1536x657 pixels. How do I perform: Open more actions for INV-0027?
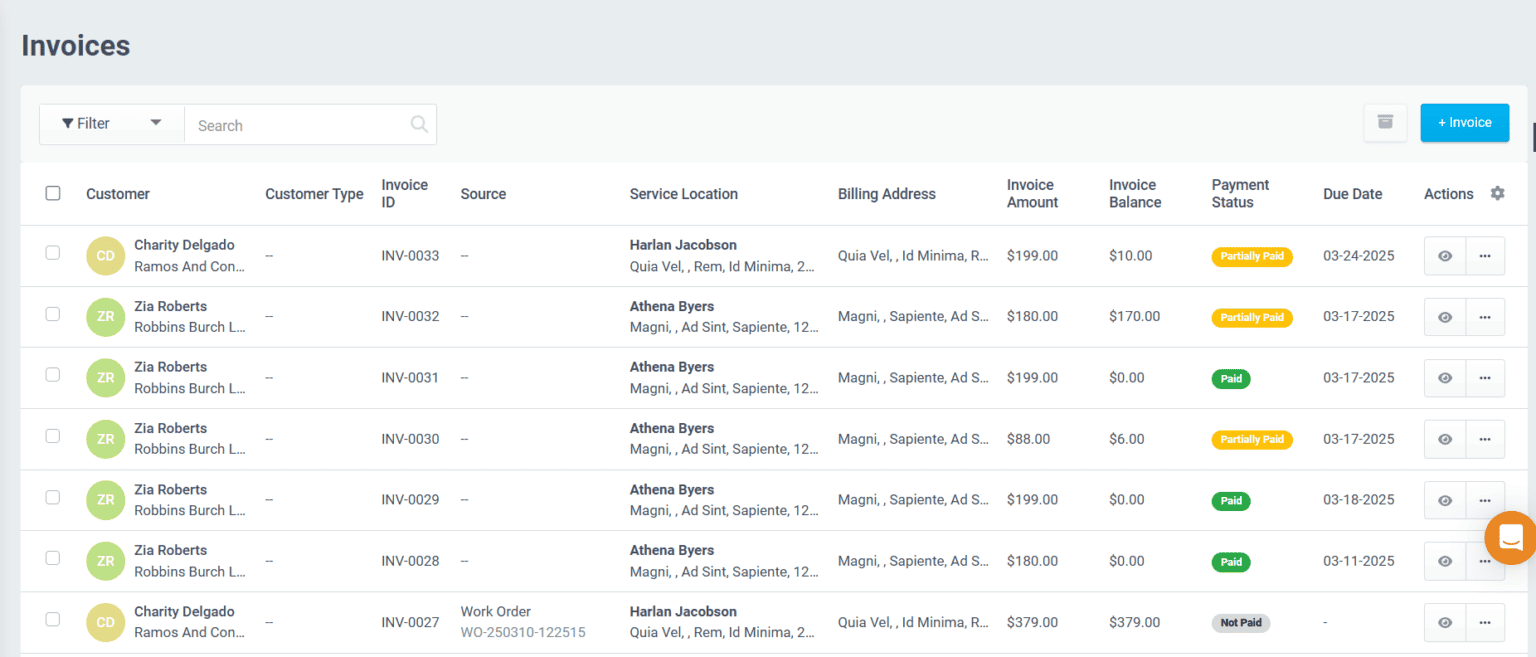click(x=1485, y=622)
